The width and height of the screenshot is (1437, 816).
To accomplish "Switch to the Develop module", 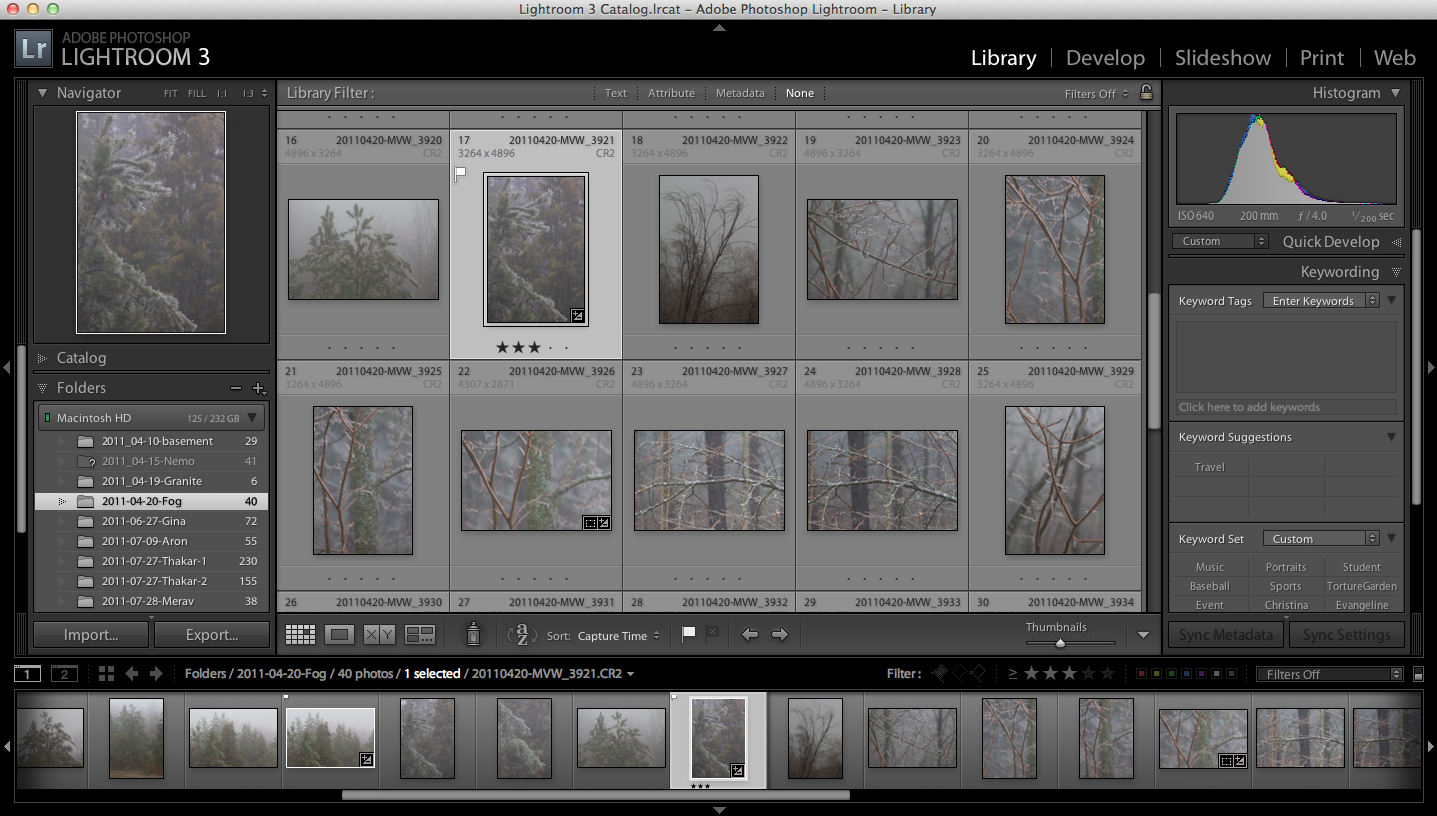I will point(1104,58).
